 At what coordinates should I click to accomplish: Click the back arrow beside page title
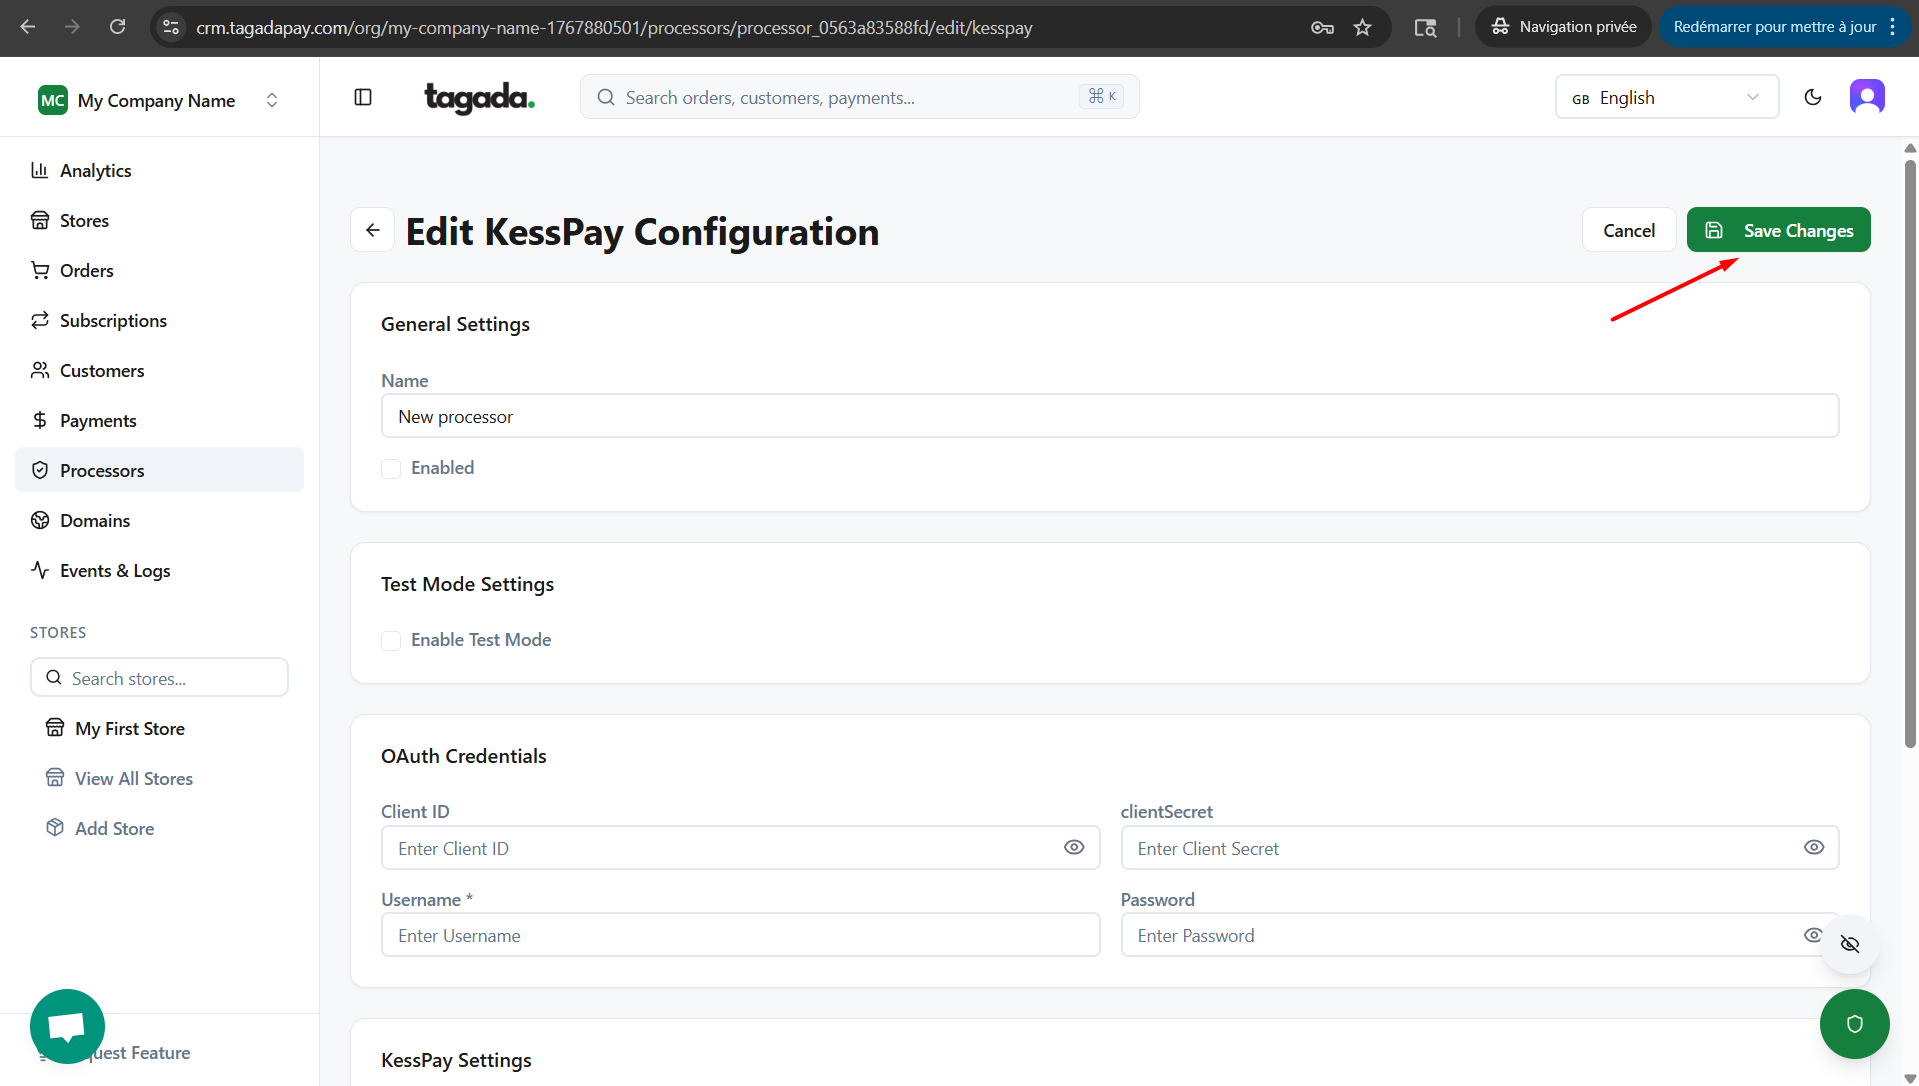pos(372,230)
